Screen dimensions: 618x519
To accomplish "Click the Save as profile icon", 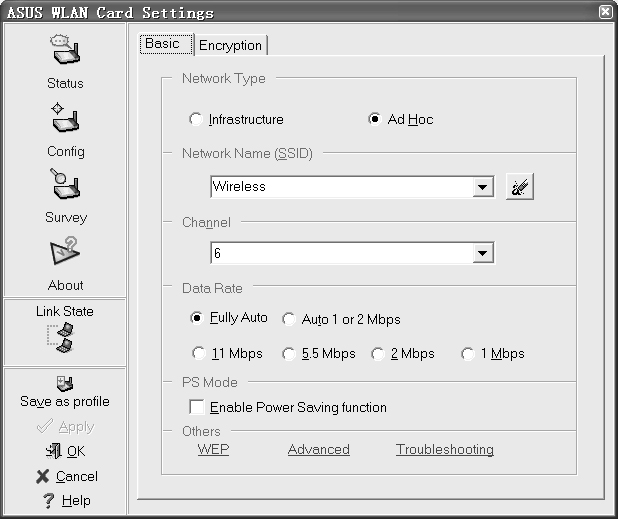I will click(x=65, y=384).
